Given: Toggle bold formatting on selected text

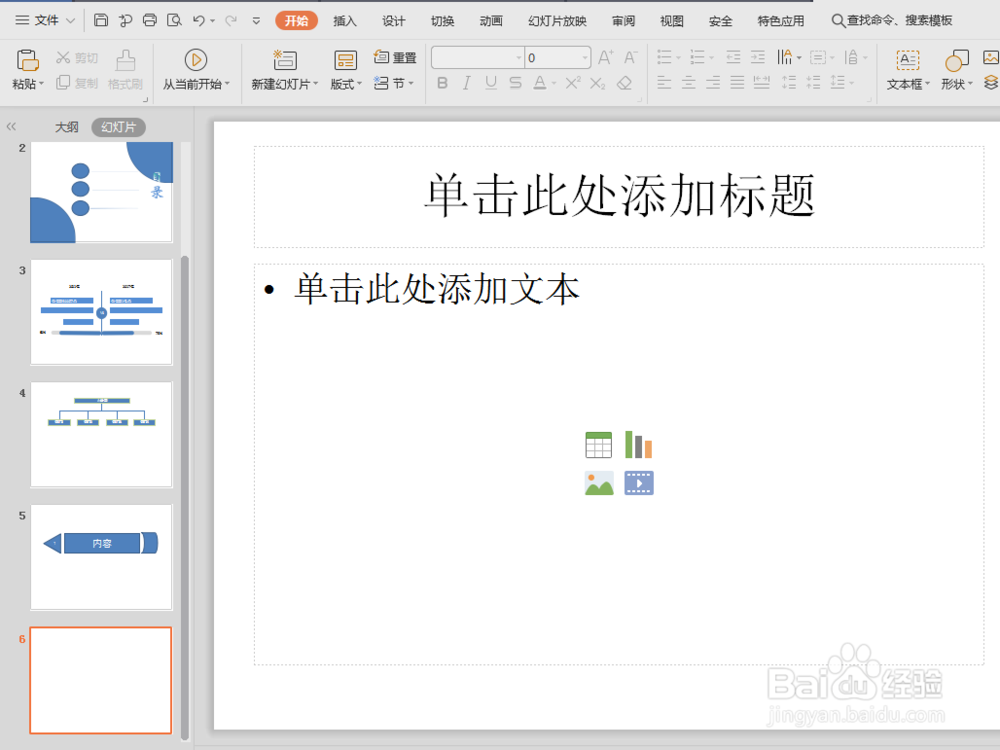Looking at the screenshot, I should (x=442, y=83).
